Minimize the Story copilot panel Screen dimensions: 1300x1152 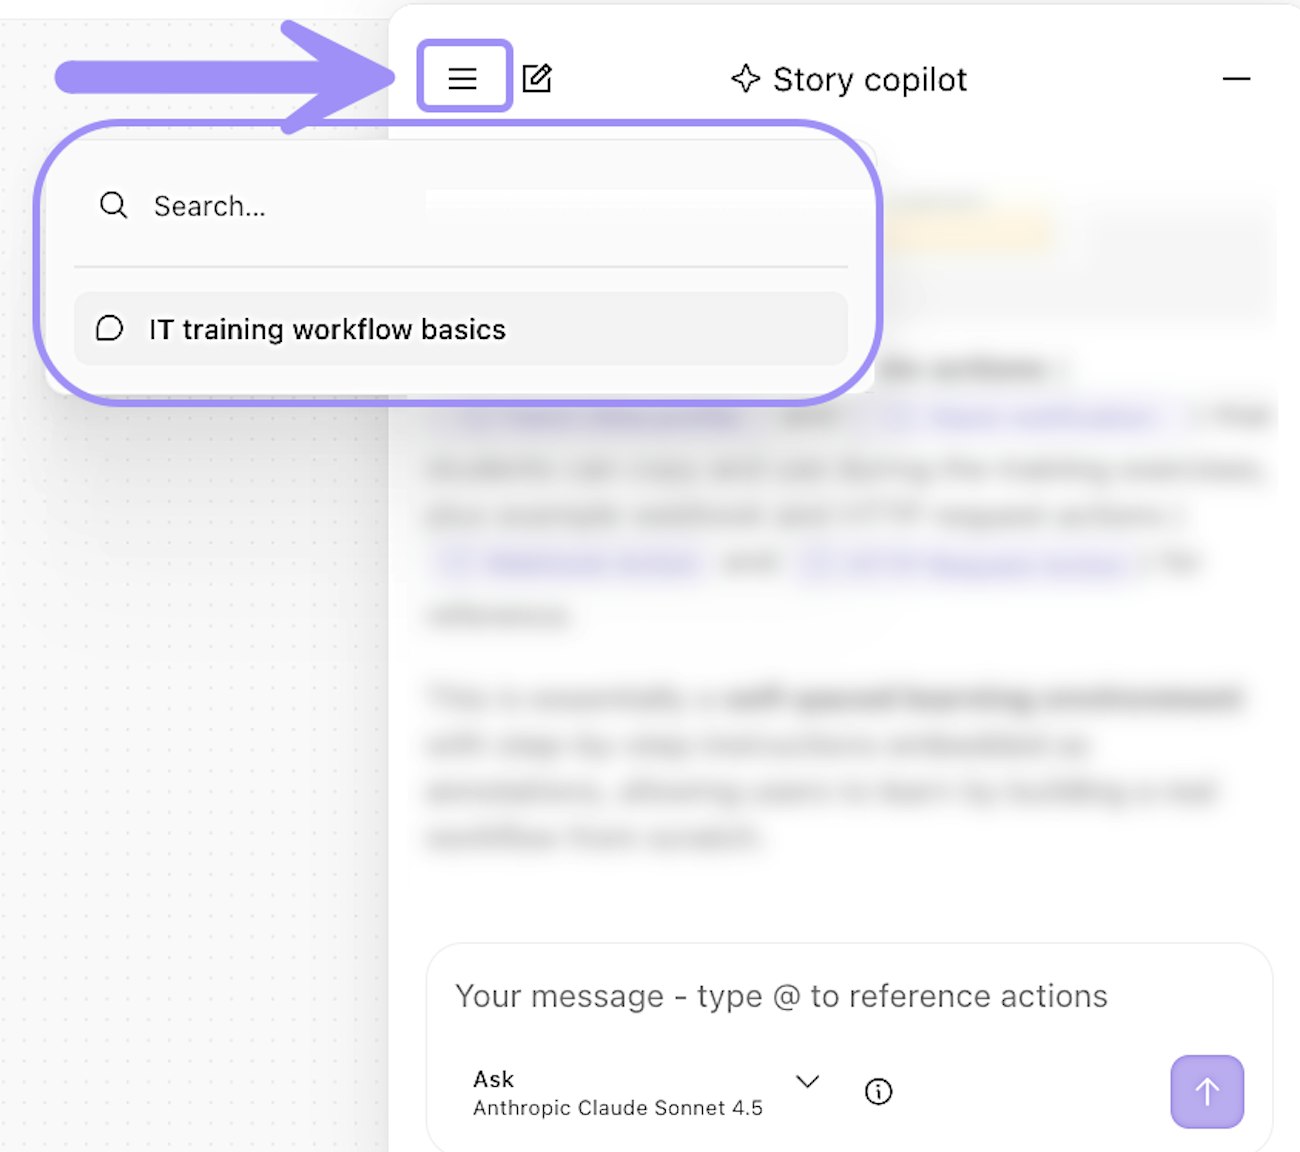click(1236, 78)
